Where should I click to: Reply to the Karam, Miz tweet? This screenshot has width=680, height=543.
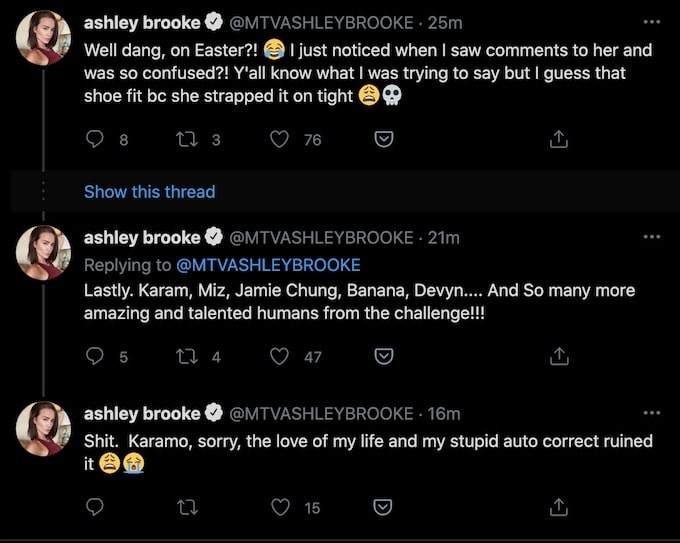(96, 356)
